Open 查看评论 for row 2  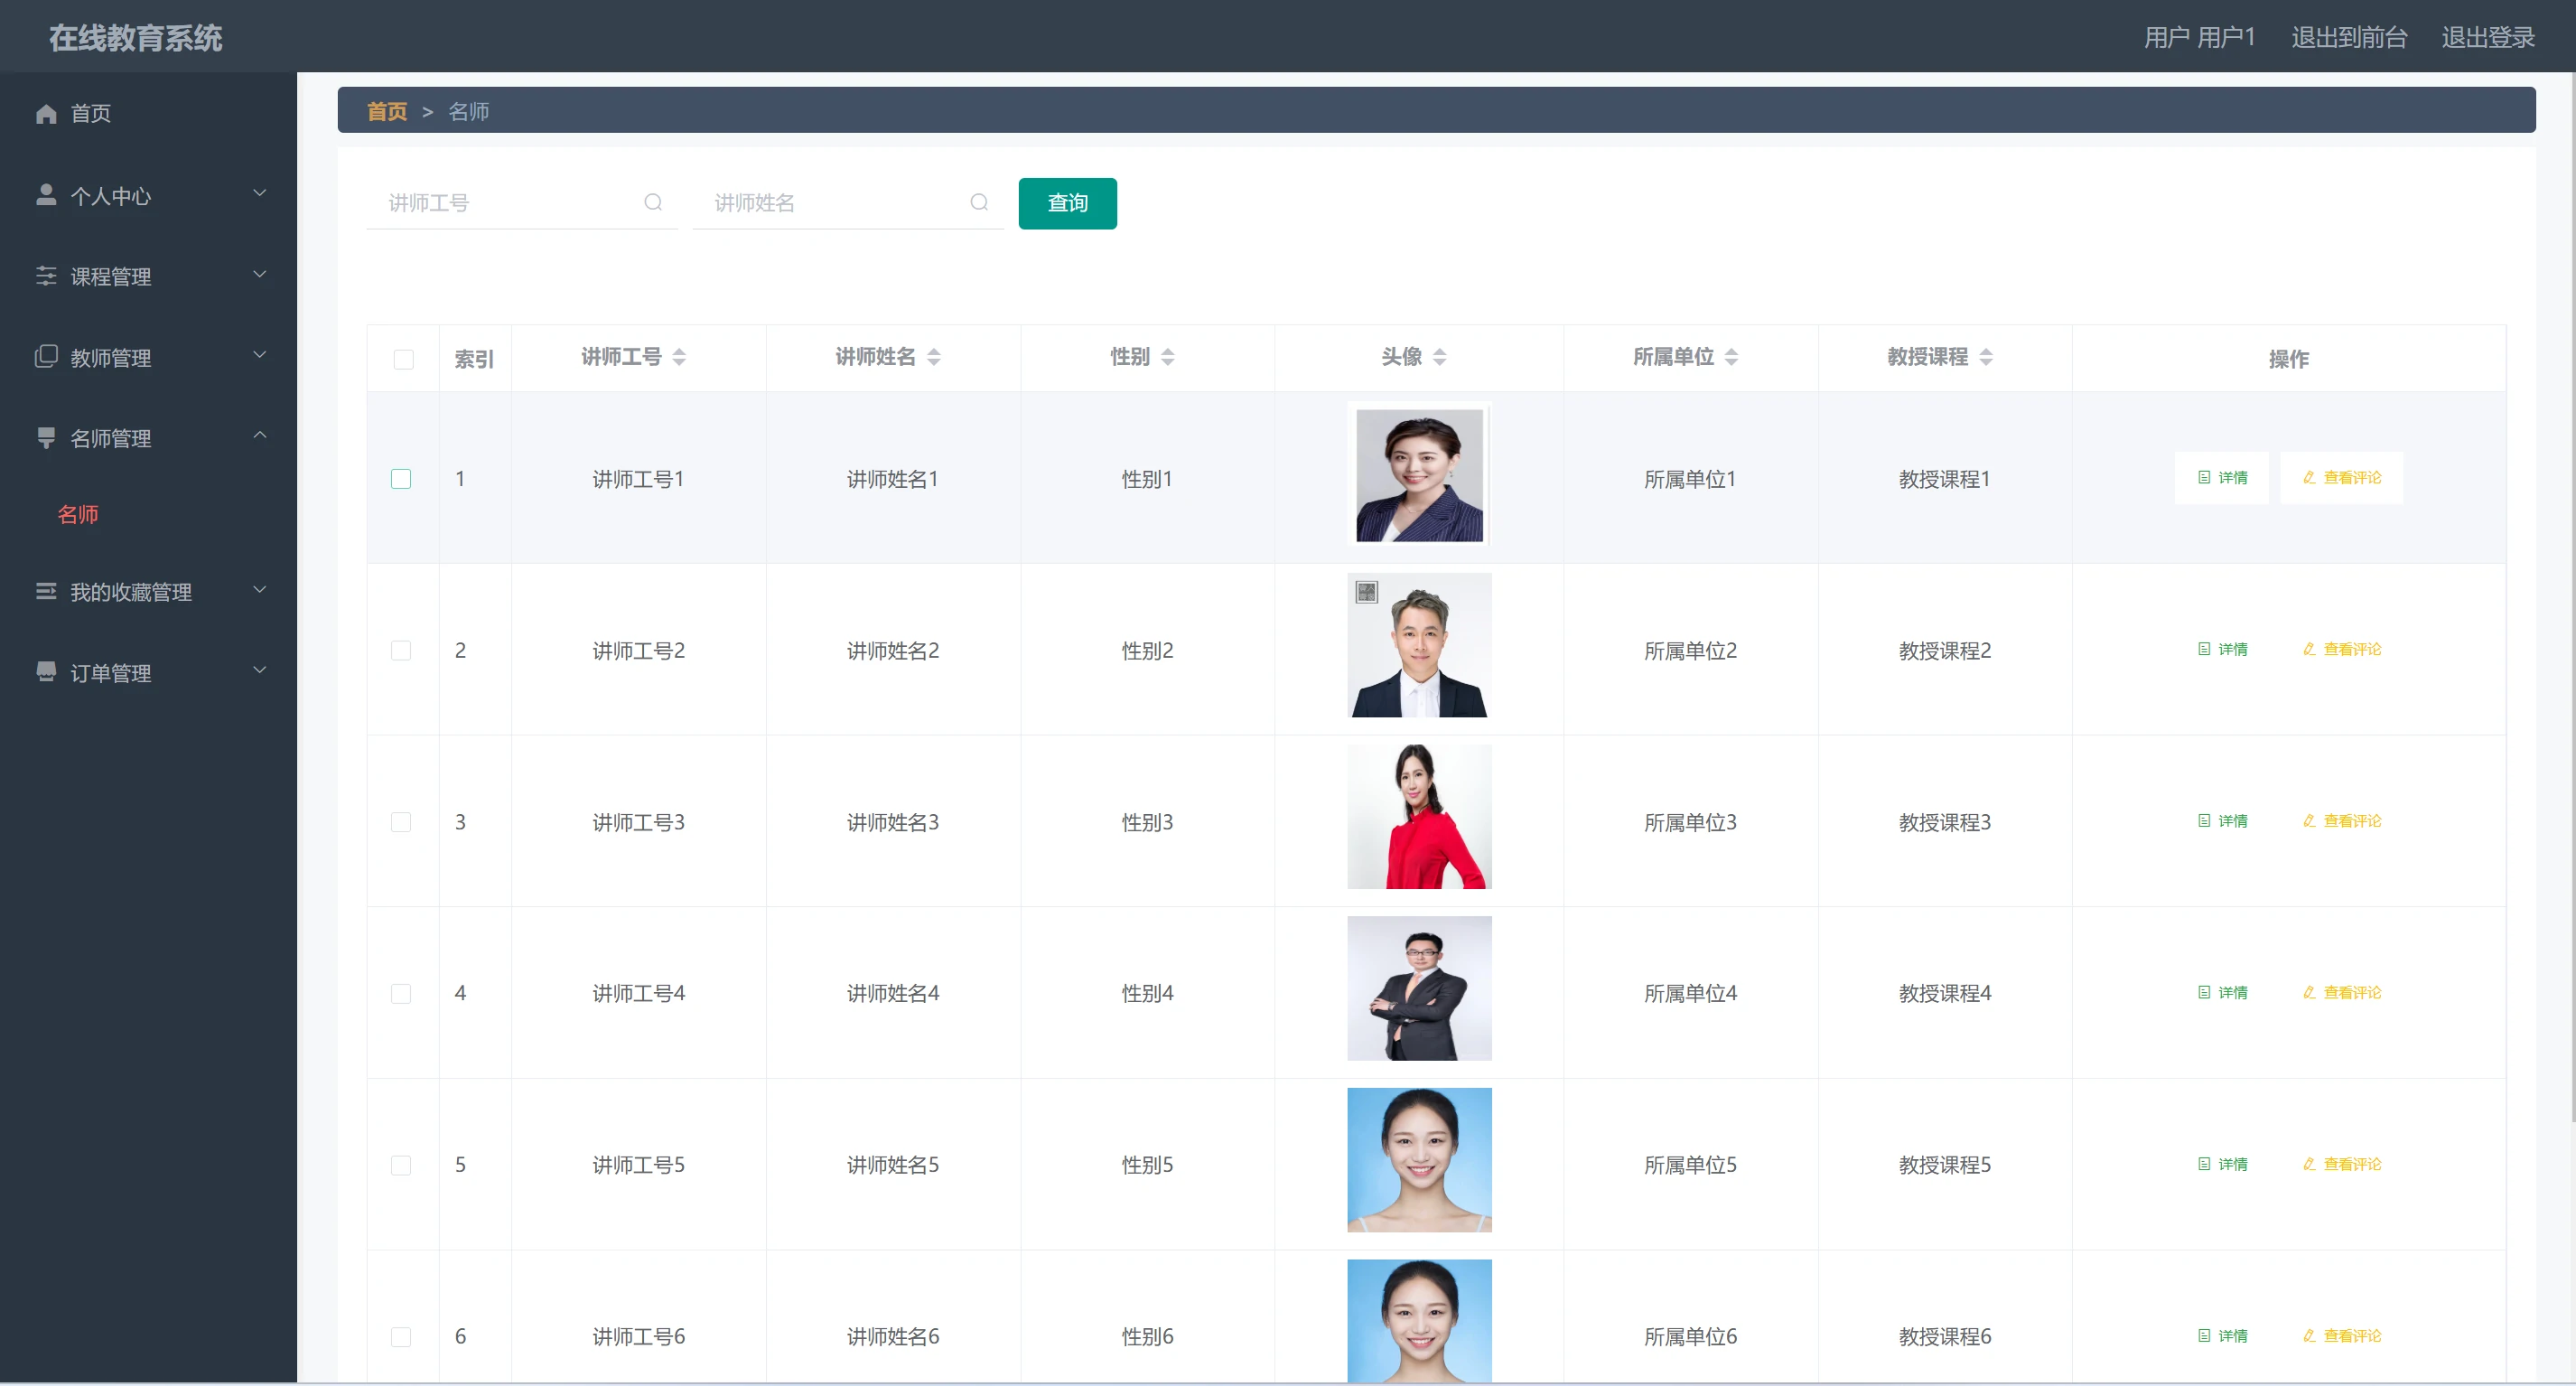[2341, 650]
